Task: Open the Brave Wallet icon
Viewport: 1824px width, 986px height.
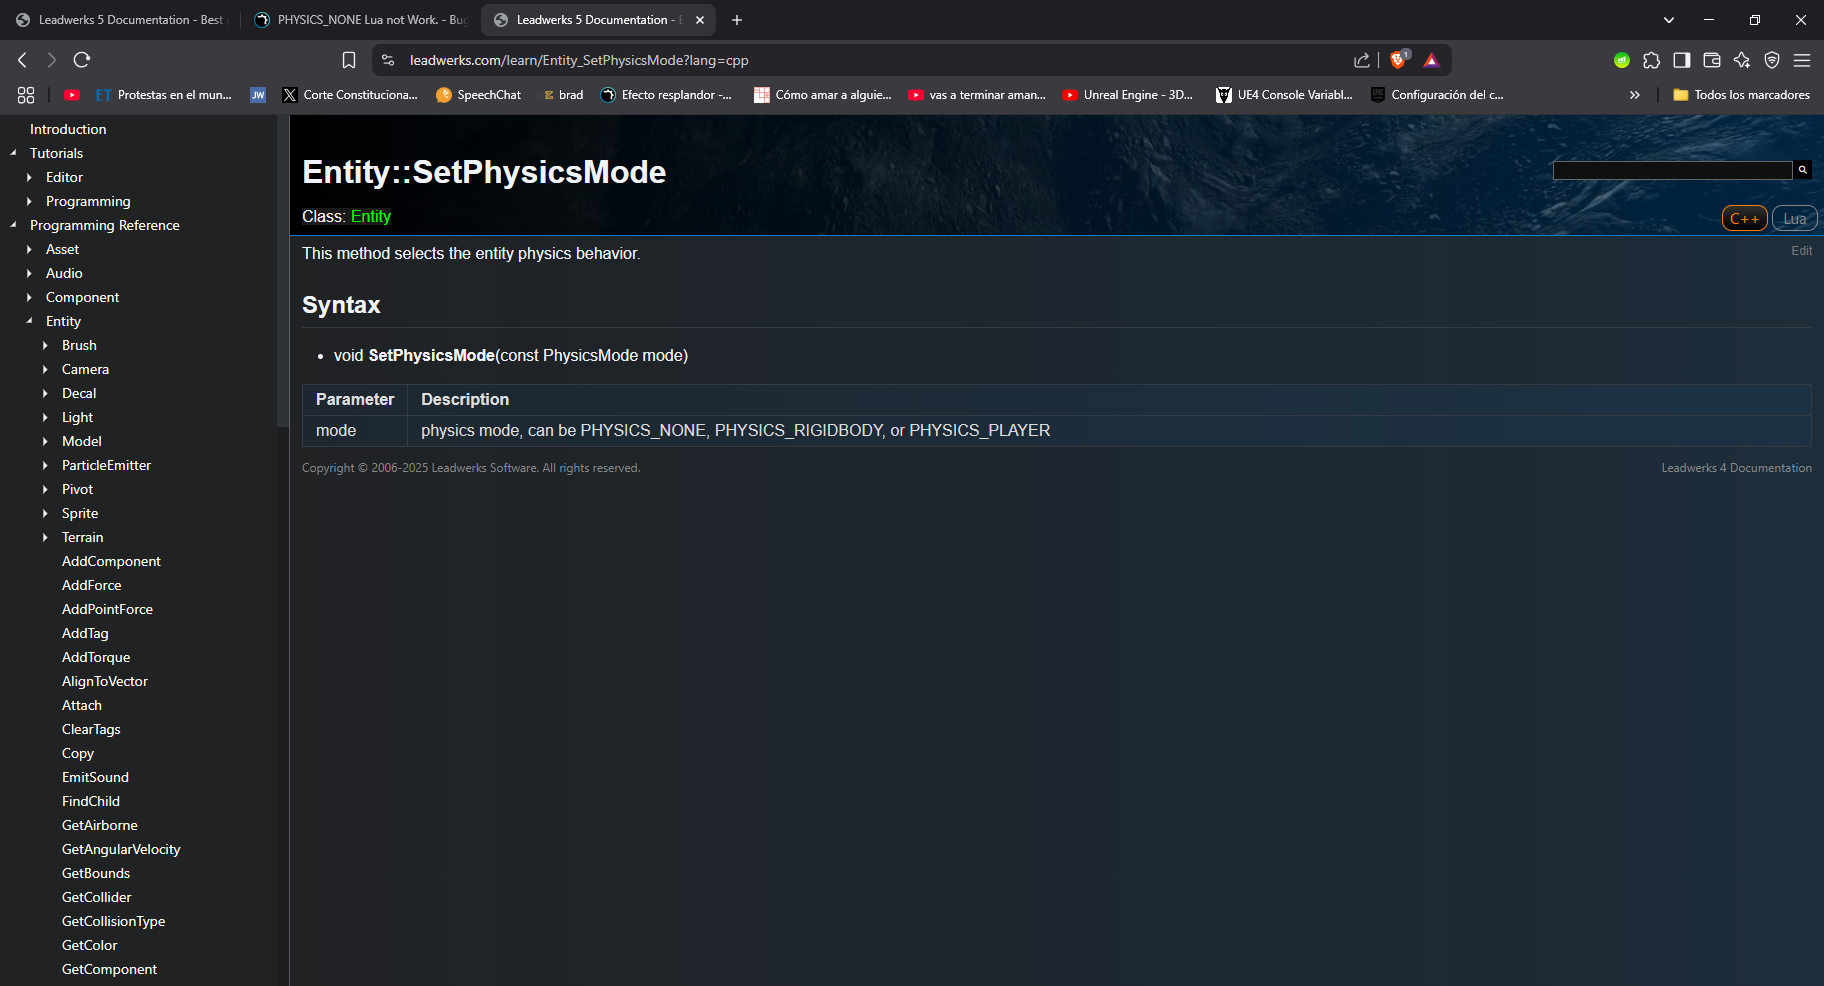Action: click(1712, 60)
